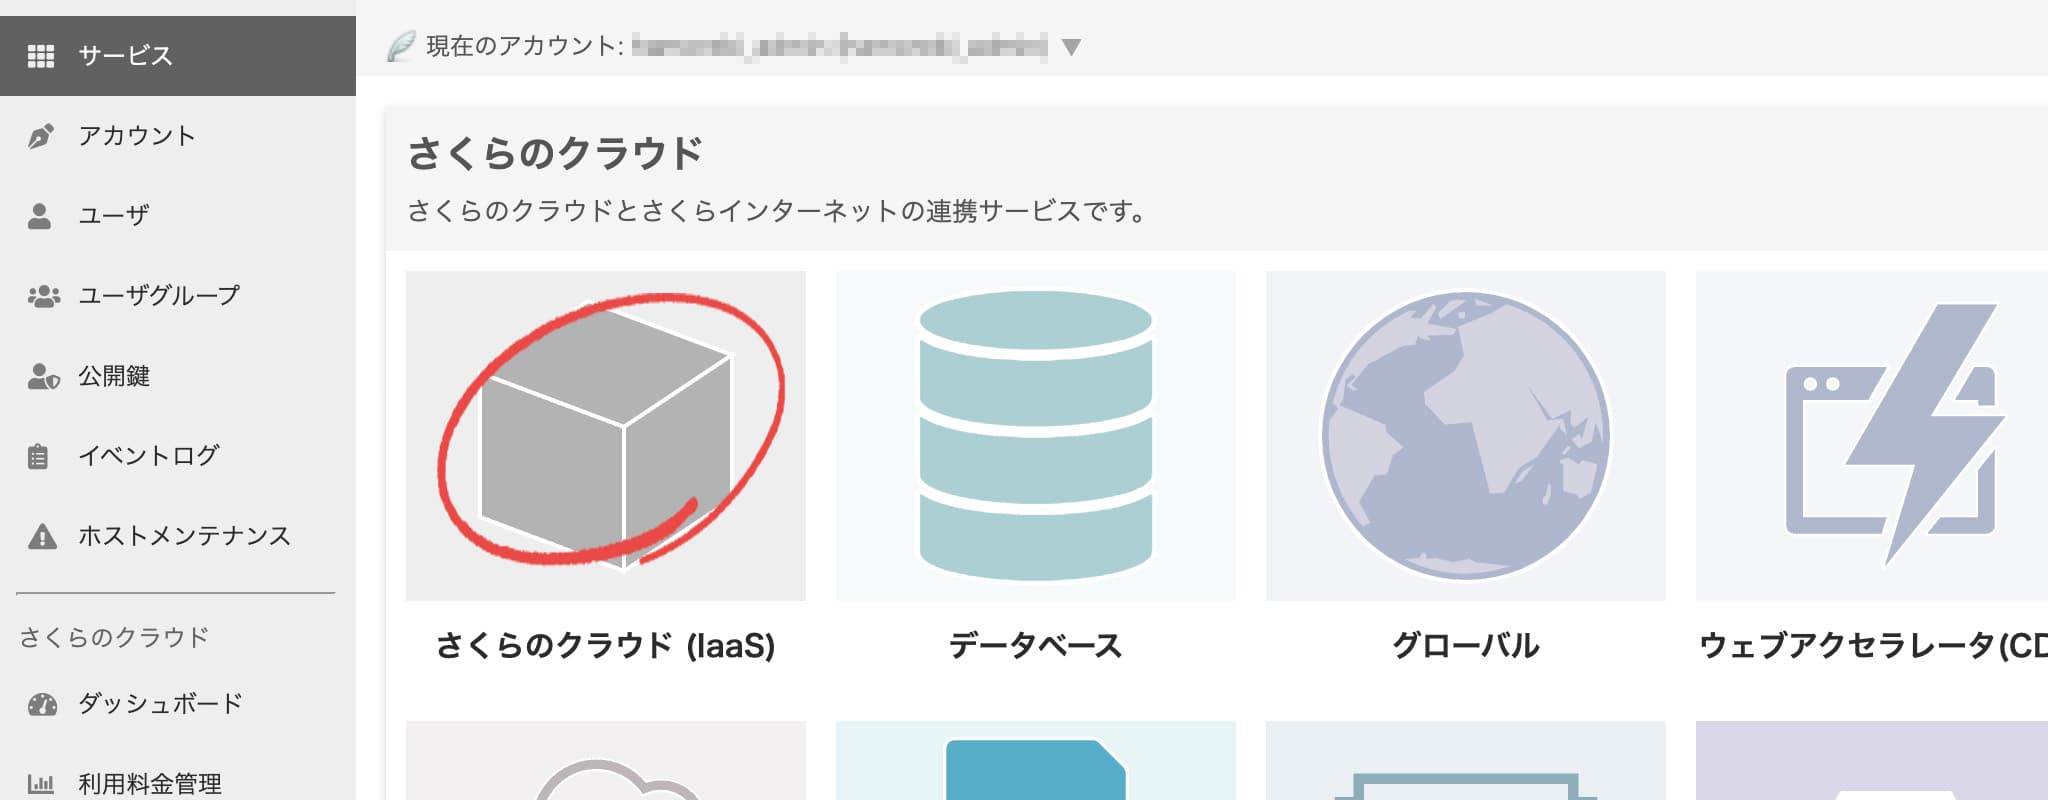
Task: Open the ウェブアクセラレータ lightning window tile
Action: coord(1872,436)
